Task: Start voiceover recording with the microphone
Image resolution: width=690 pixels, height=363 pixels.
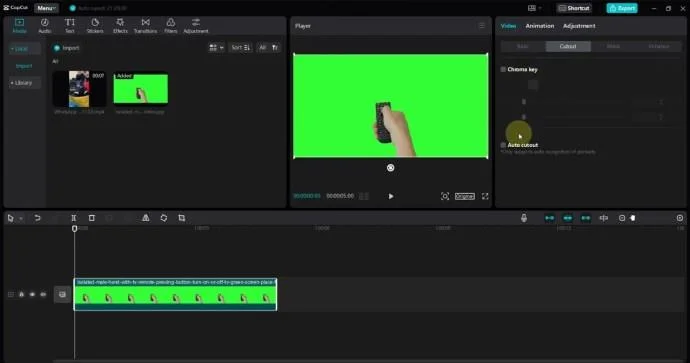Action: point(524,218)
